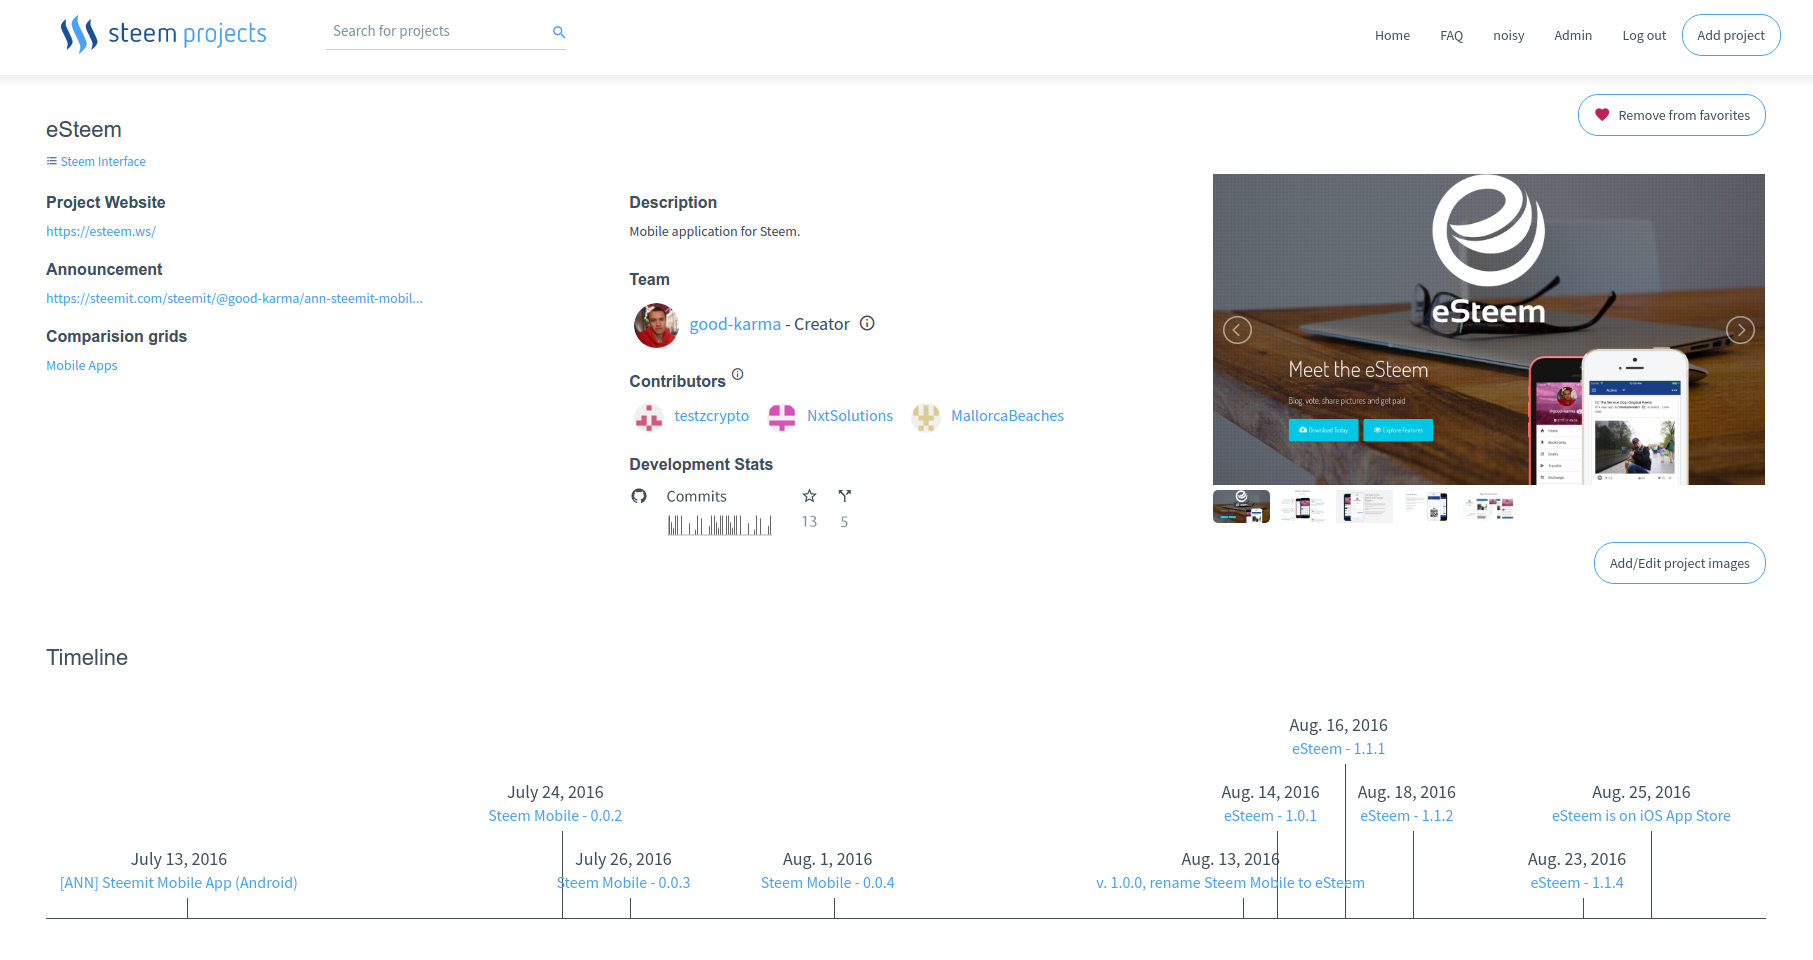Viewport: 1813px width, 960px height.
Task: Click MallorcaBeaches' avatar icon
Action: click(926, 417)
